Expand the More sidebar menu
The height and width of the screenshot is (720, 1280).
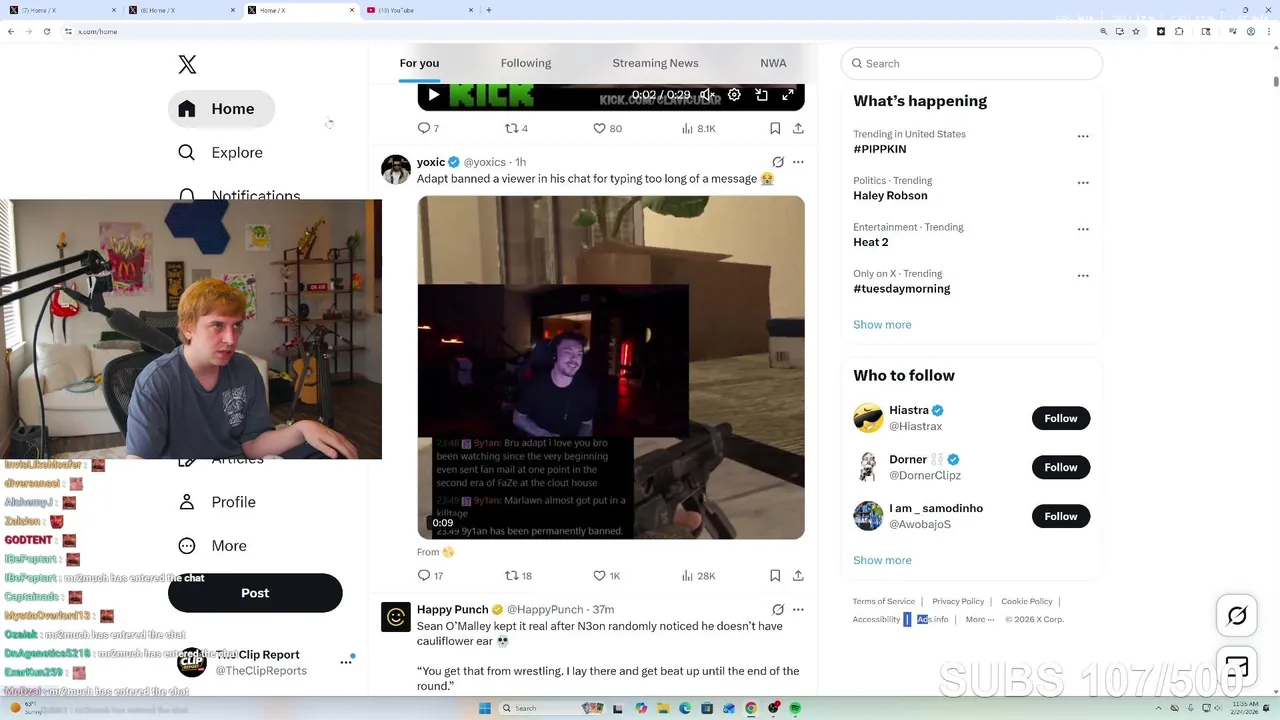(213, 546)
